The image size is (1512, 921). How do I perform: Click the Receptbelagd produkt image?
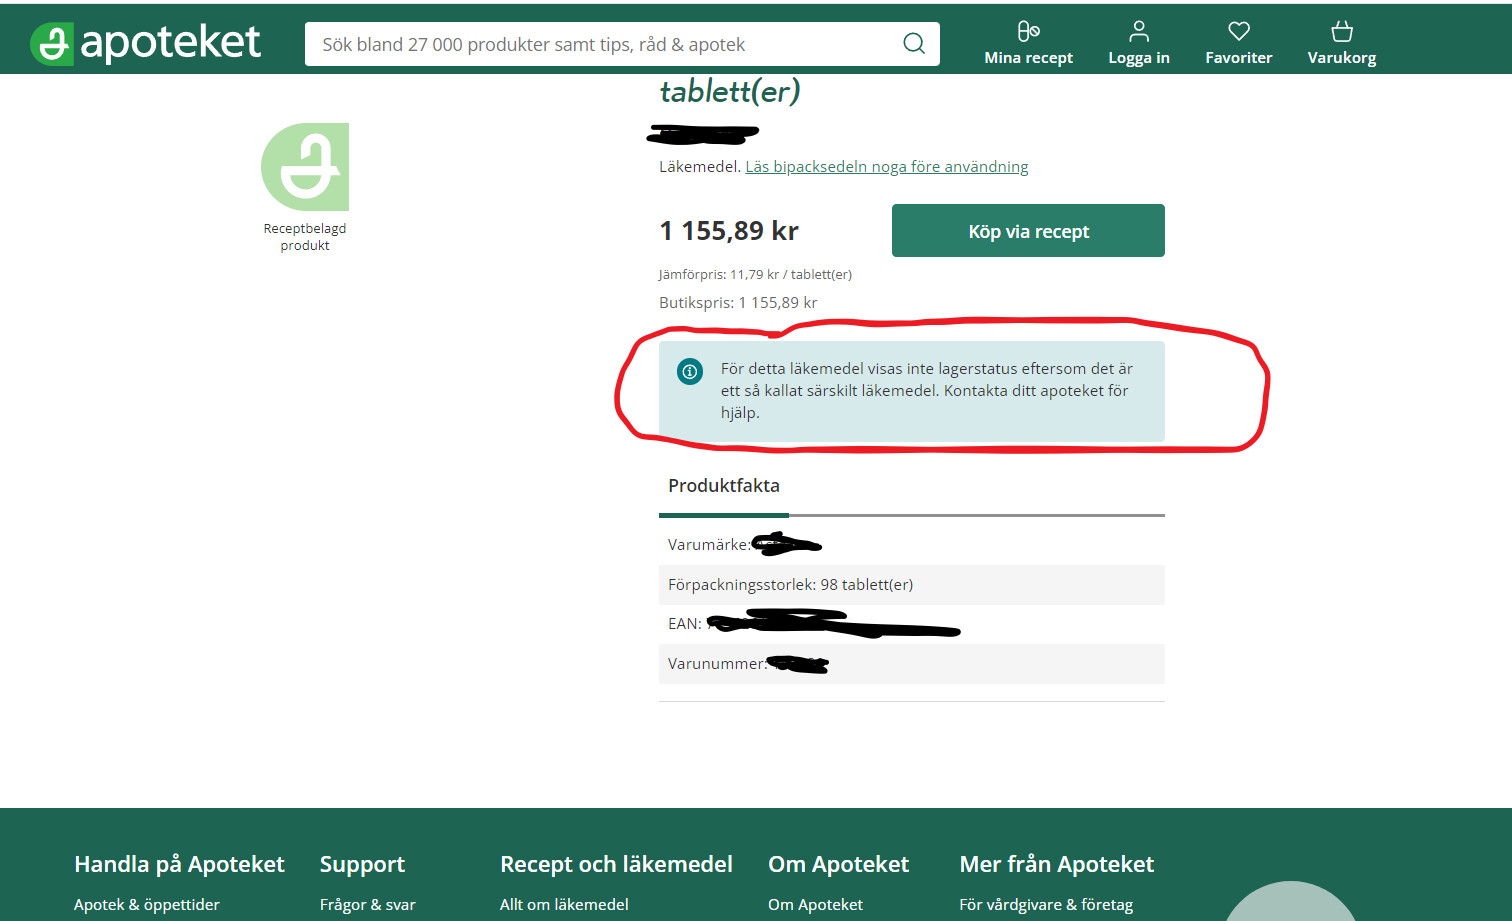pyautogui.click(x=305, y=167)
